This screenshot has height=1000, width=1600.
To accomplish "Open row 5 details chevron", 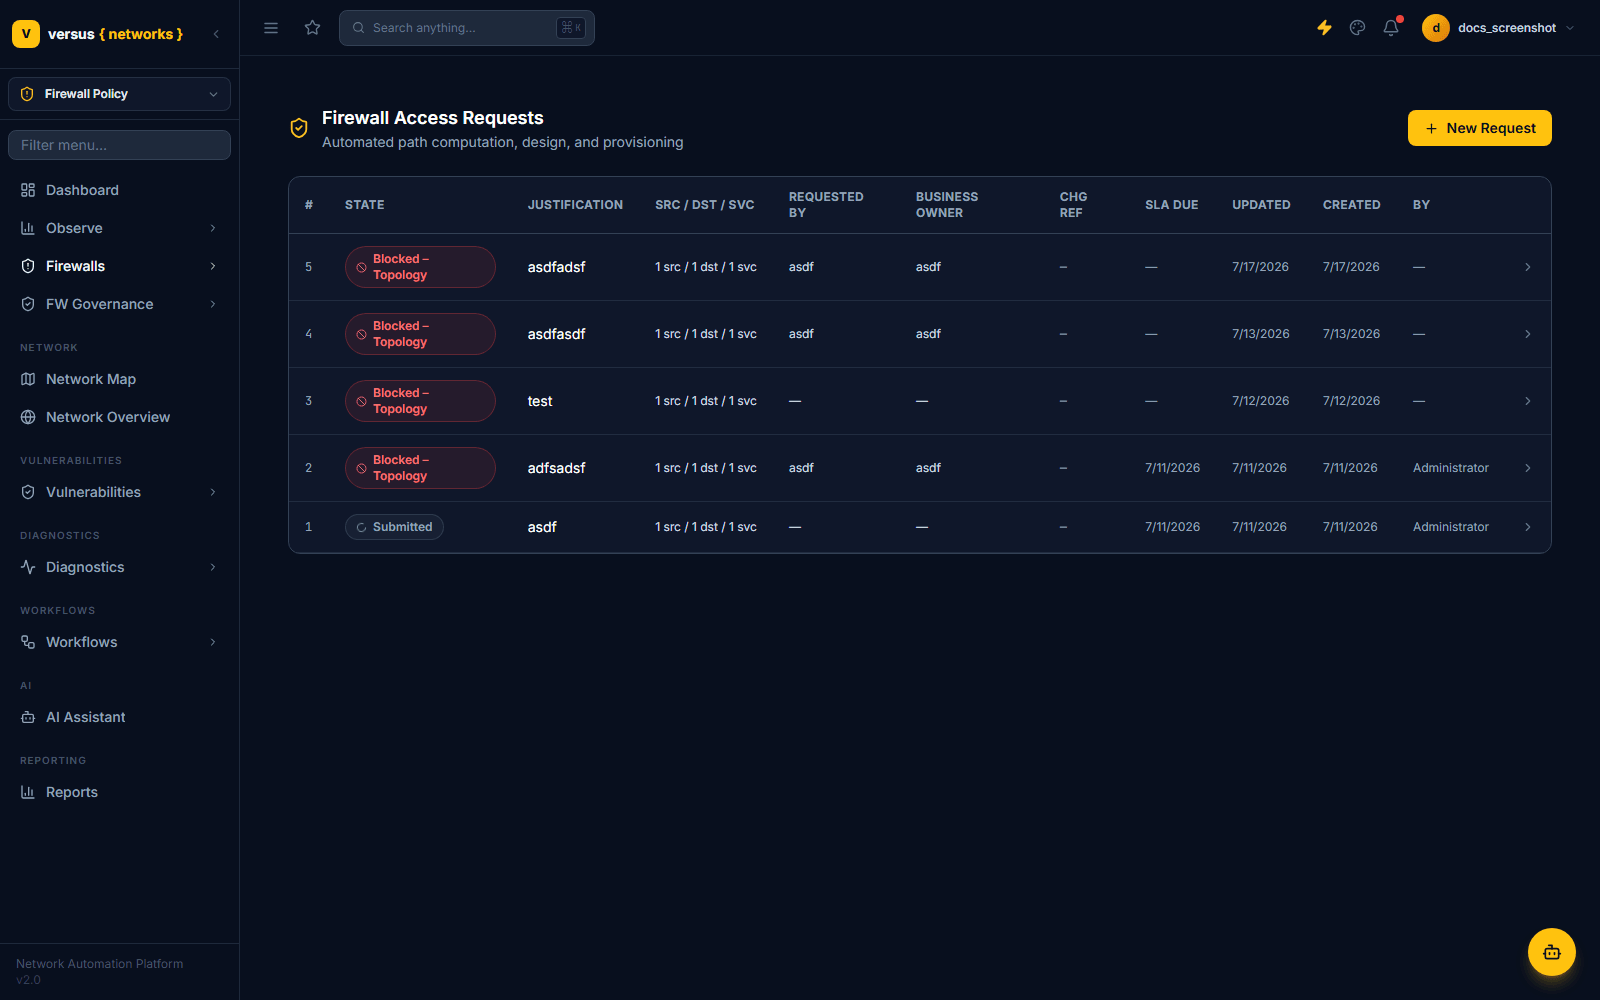I will point(1528,267).
